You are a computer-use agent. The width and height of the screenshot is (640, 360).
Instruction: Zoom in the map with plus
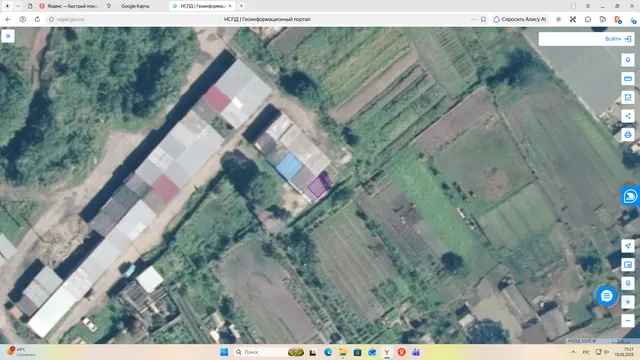628,302
